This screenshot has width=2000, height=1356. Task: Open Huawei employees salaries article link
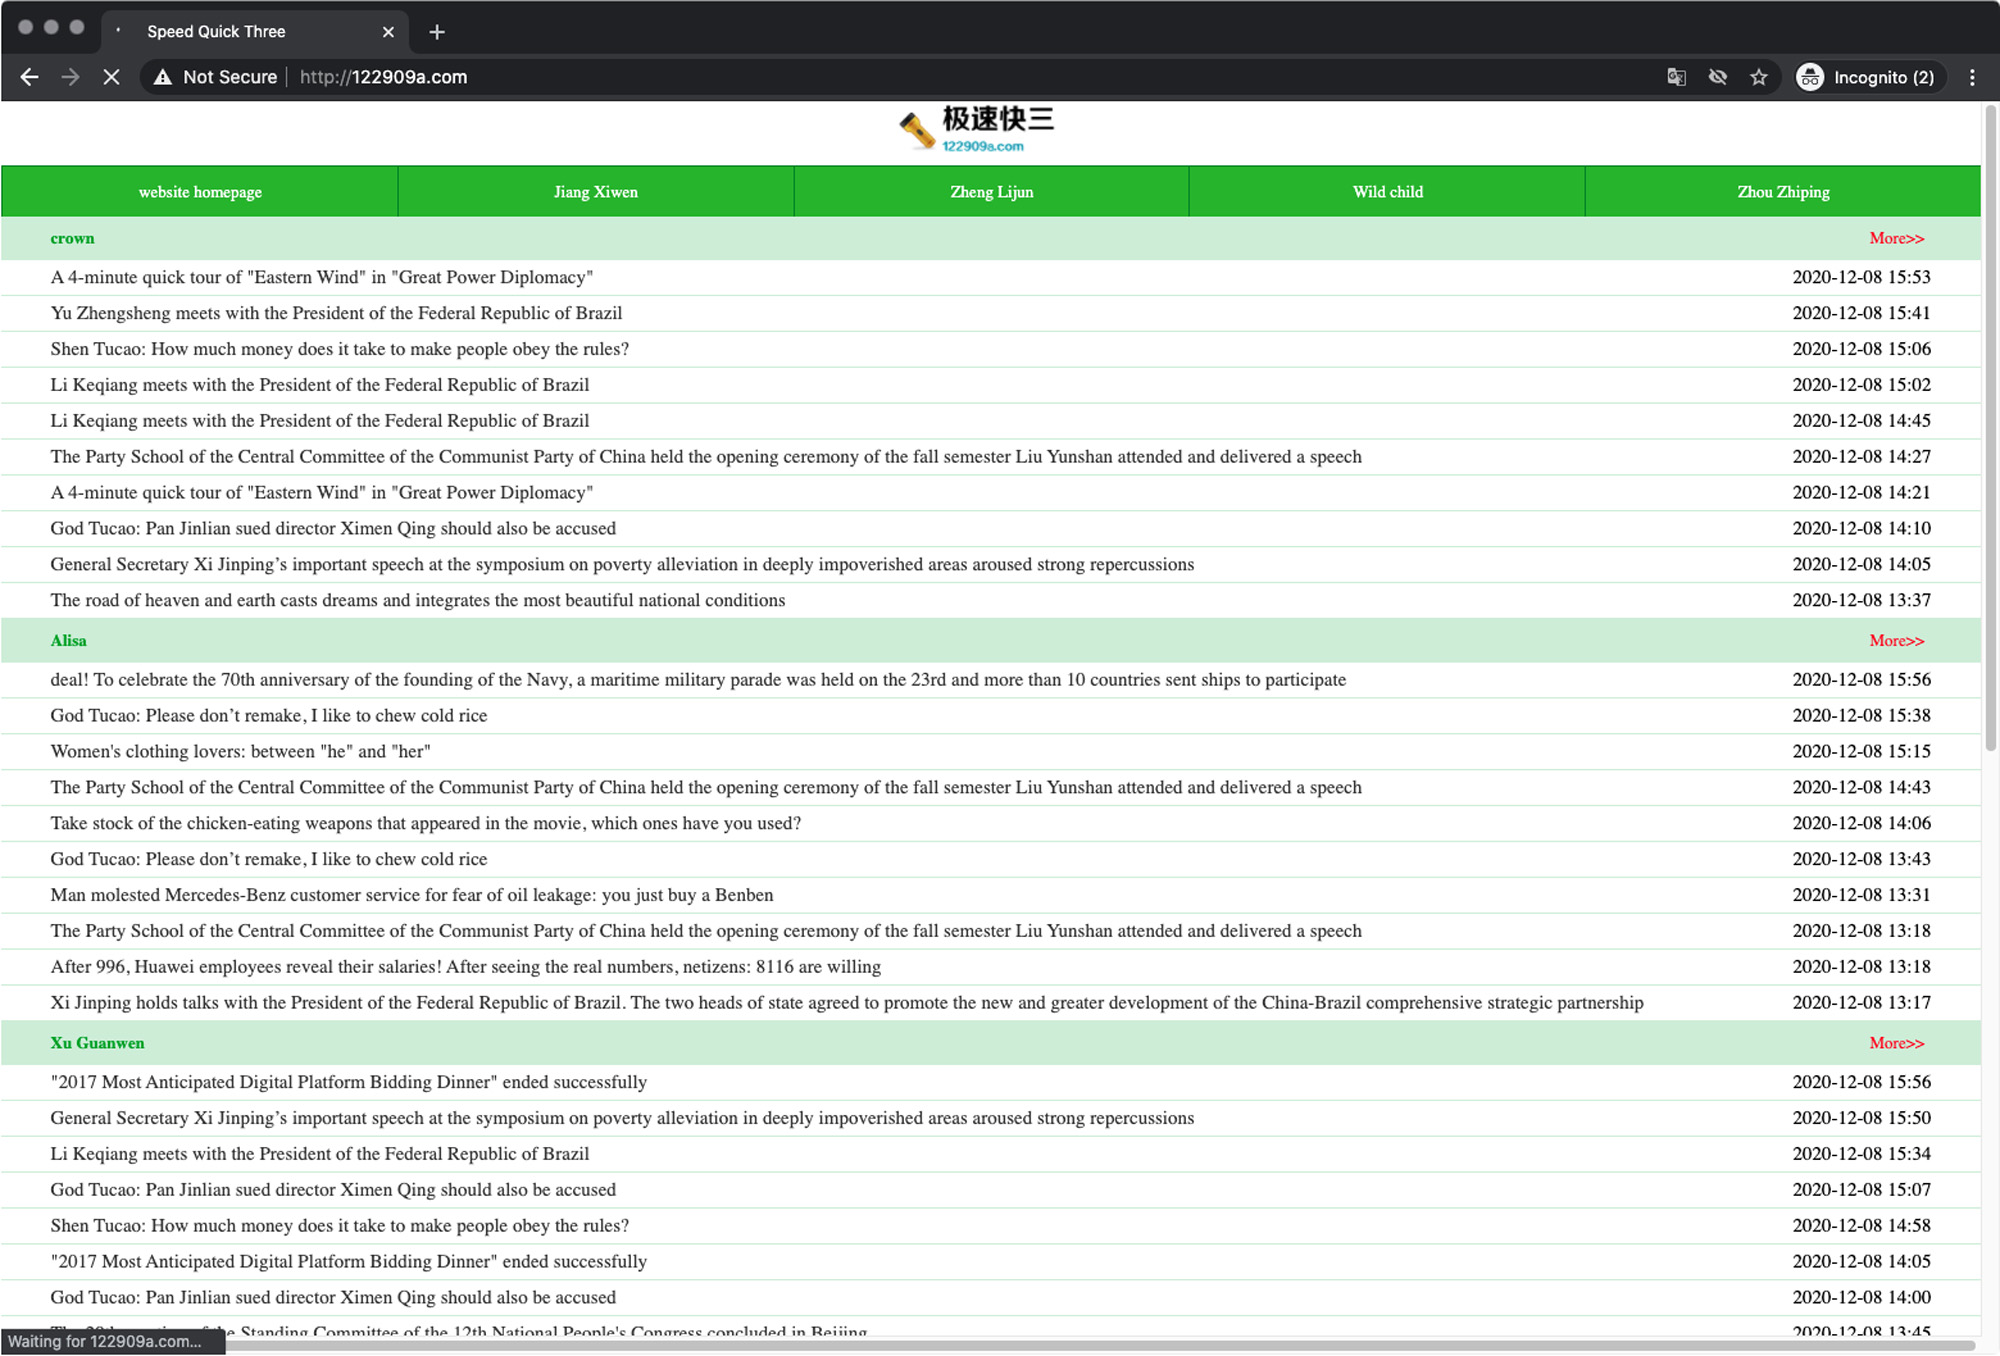coord(465,967)
